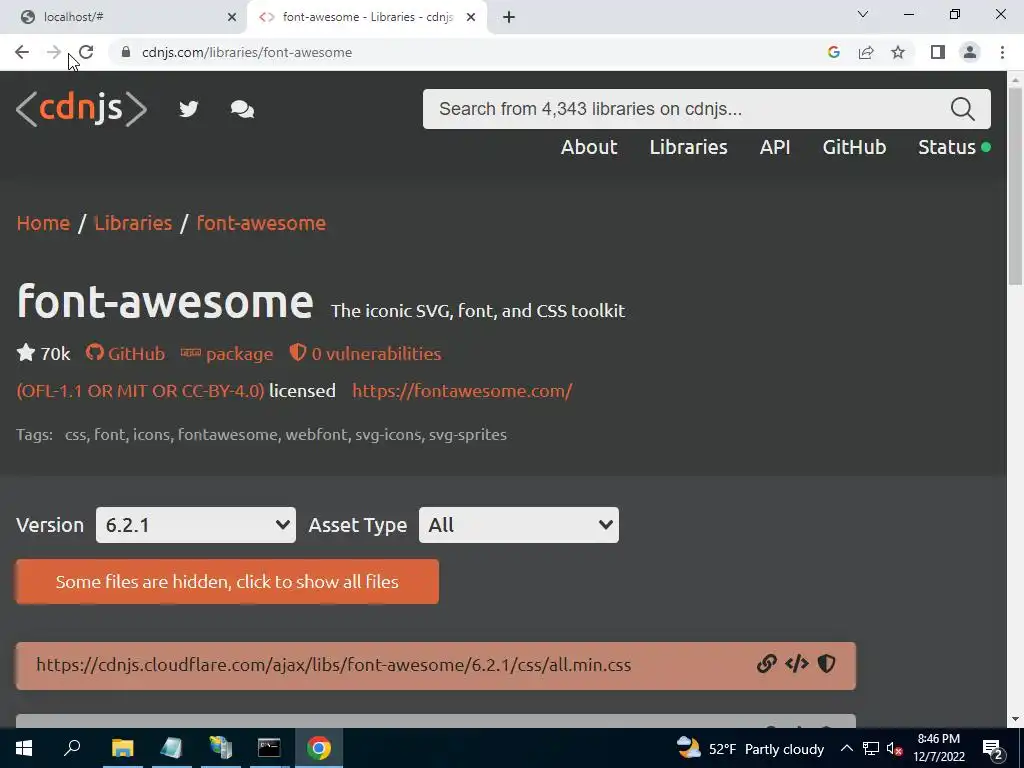Copy SRI hash shield icon
Screen dimensions: 1024x768
point(826,664)
